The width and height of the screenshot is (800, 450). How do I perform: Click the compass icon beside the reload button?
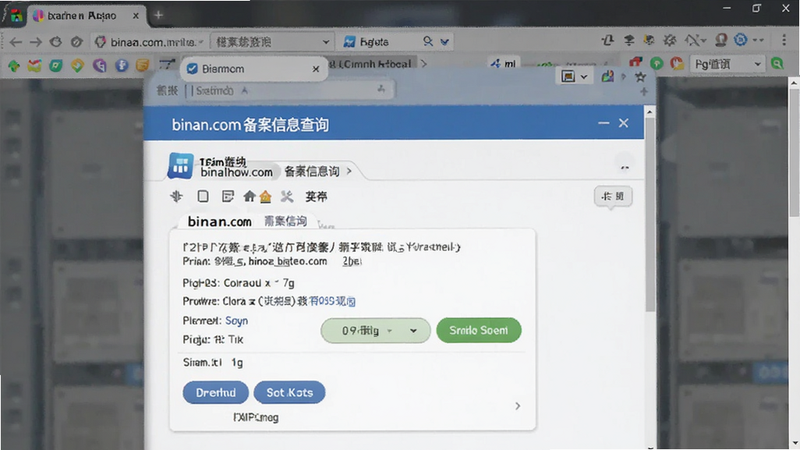pyautogui.click(x=77, y=42)
